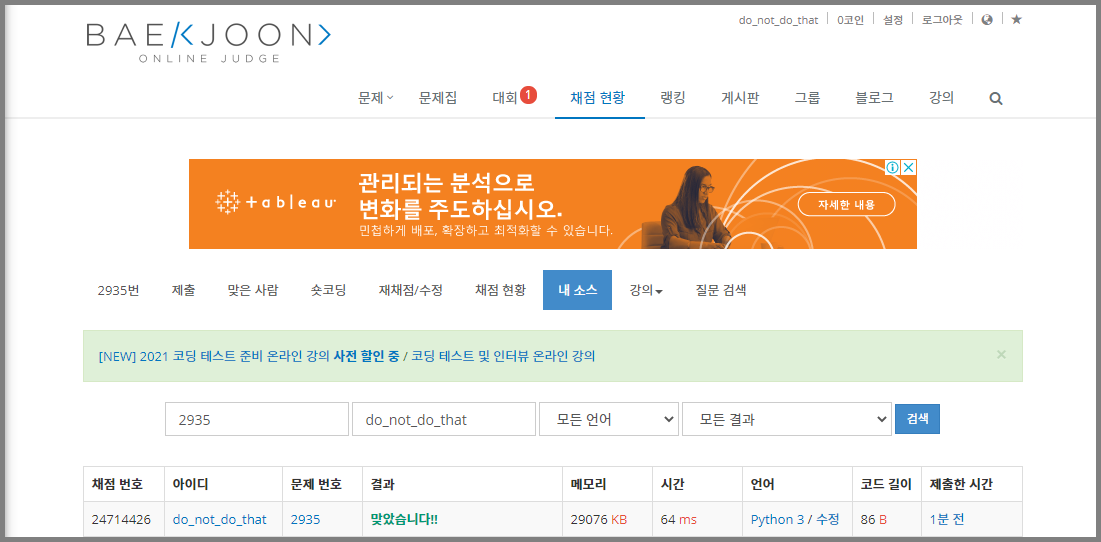Click the star favorites icon
Image resolution: width=1101 pixels, height=542 pixels.
pos(1016,20)
